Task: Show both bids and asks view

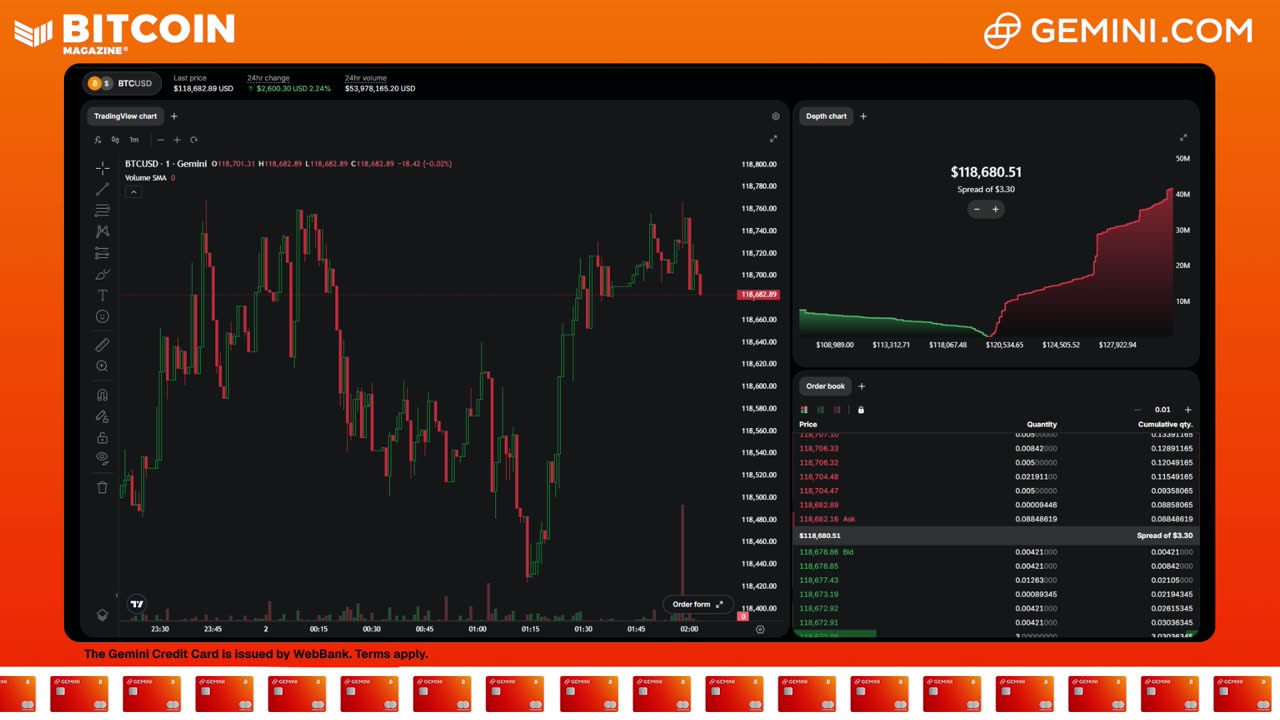Action: pyautogui.click(x=804, y=410)
